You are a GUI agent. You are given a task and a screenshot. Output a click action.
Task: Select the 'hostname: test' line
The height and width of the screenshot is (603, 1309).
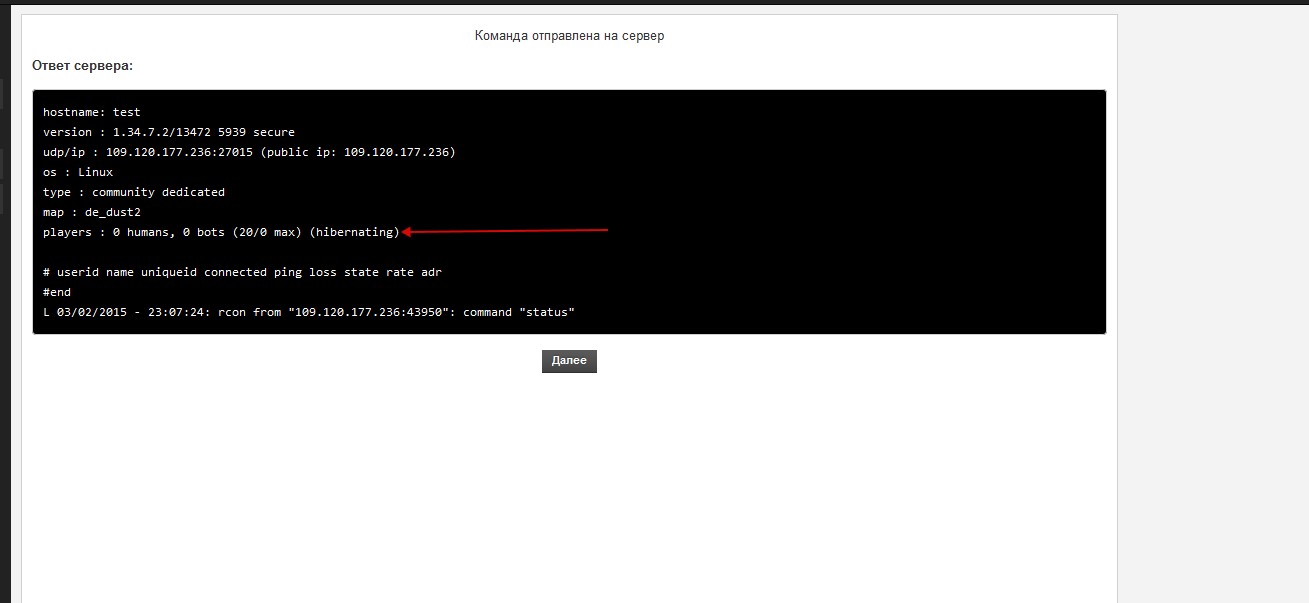[x=91, y=112]
